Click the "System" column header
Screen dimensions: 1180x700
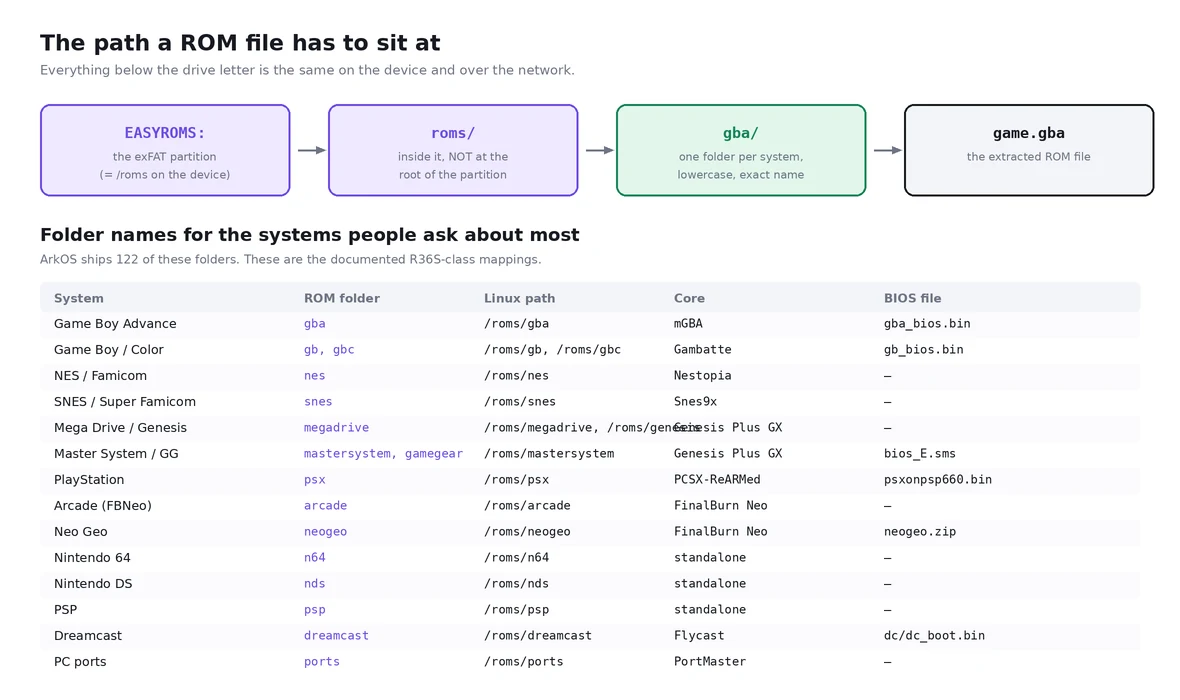pos(79,298)
